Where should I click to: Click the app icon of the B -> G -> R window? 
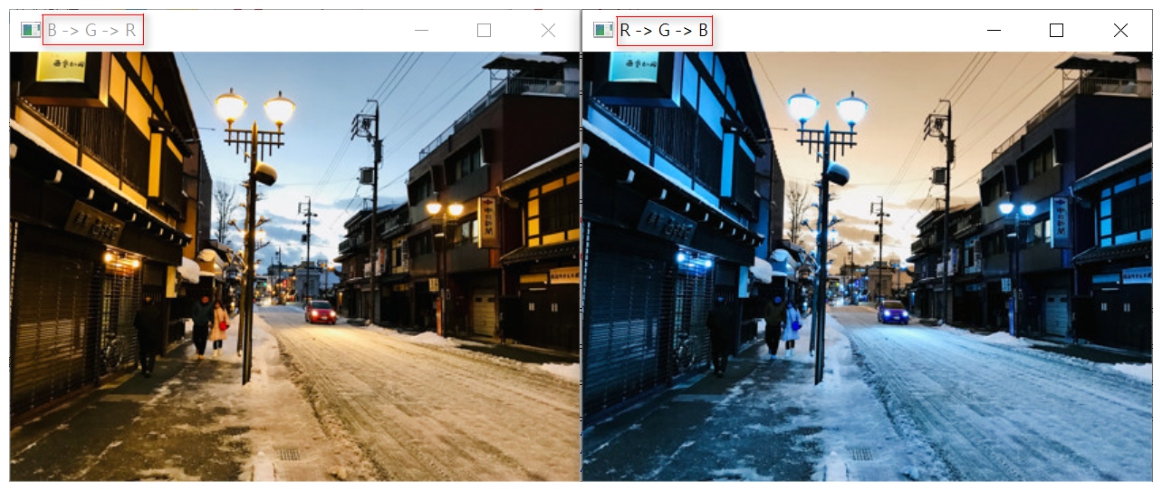pos(30,30)
